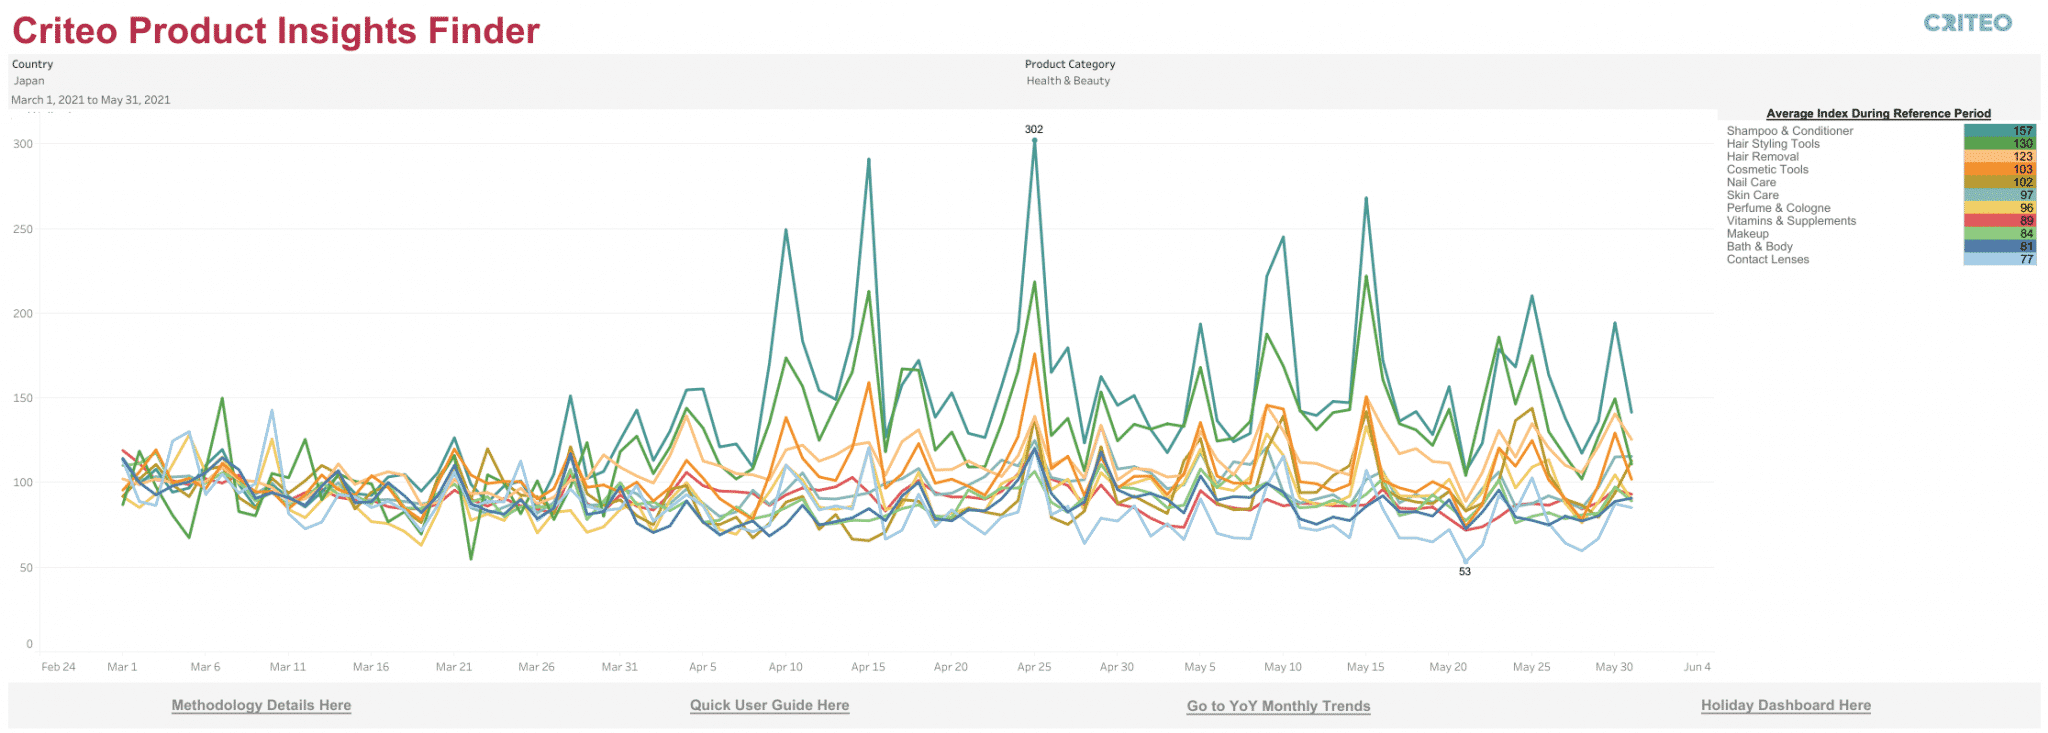Select the Nail Care legend label
Viewport: 2048px width, 733px height.
pyautogui.click(x=1751, y=183)
